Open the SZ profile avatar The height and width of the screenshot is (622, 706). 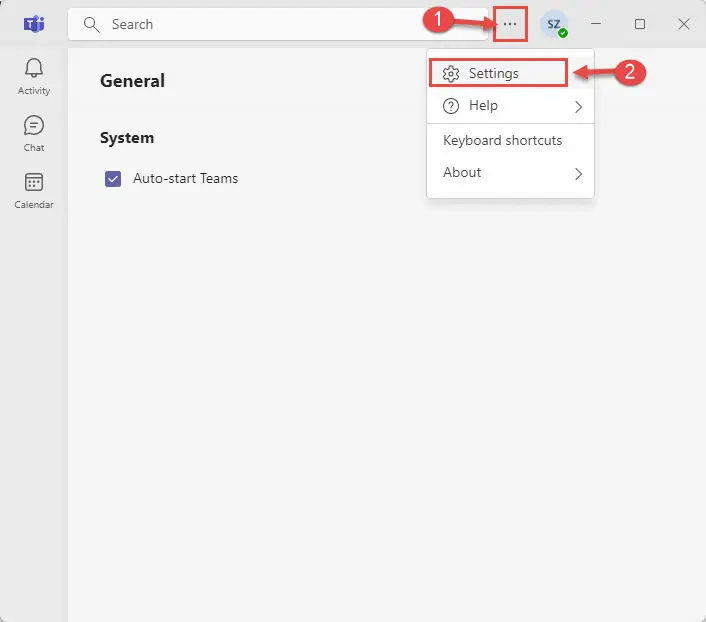pyautogui.click(x=554, y=24)
